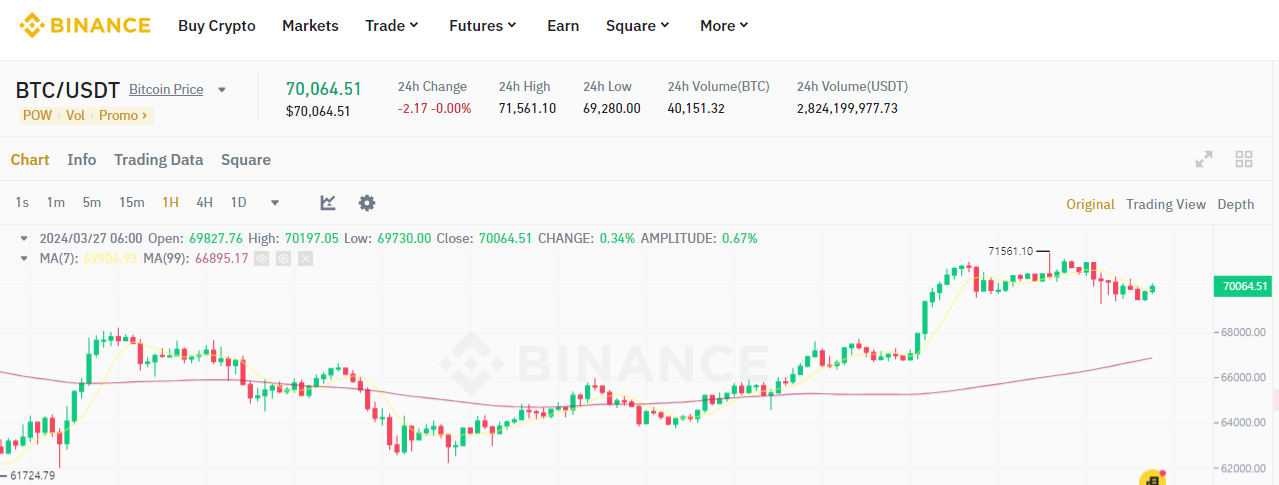Switch chart to Trading View mode
This screenshot has height=485, width=1279.
click(x=1165, y=204)
